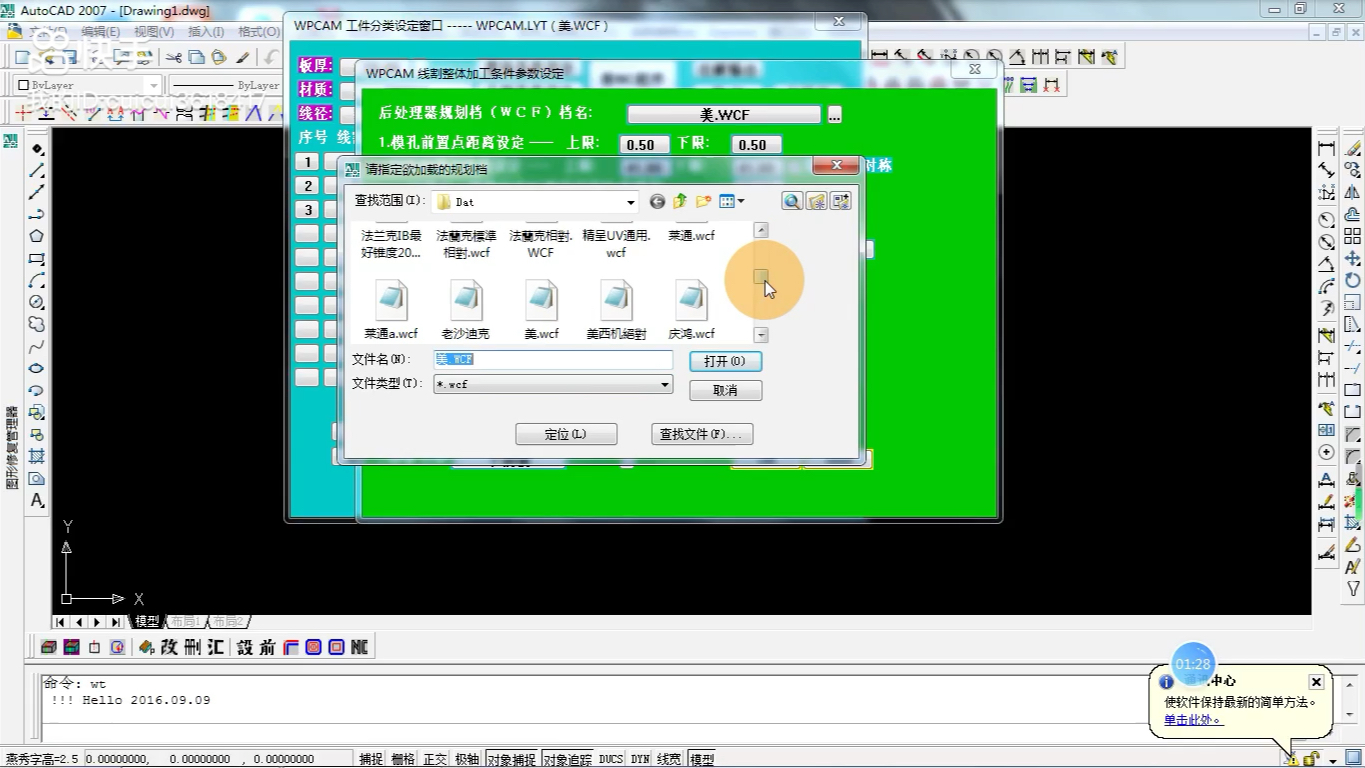Click the ... browse button beside 美.WCF
1365x768 pixels.
coord(835,115)
